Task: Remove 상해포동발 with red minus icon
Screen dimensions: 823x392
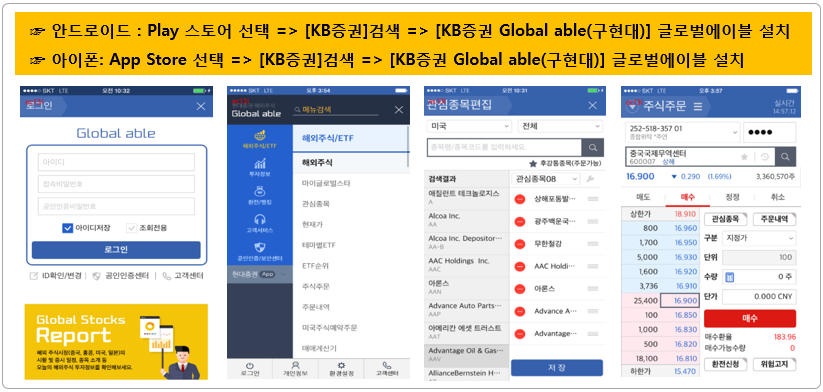Action: pos(520,199)
